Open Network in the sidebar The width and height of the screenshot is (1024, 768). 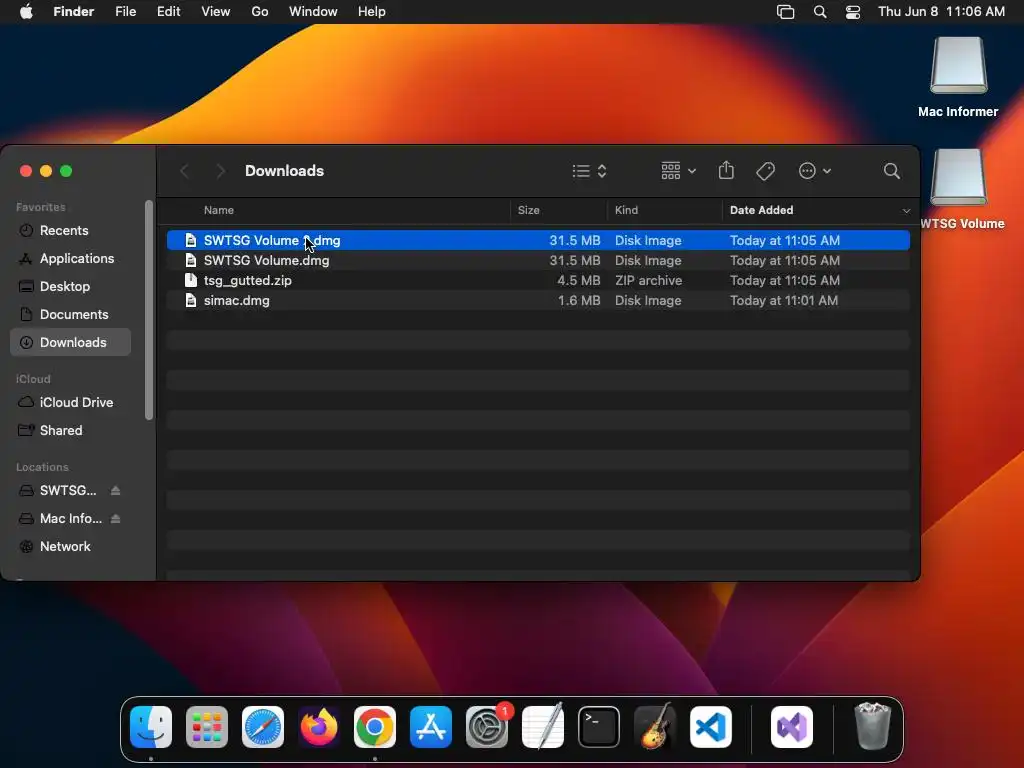71,547
